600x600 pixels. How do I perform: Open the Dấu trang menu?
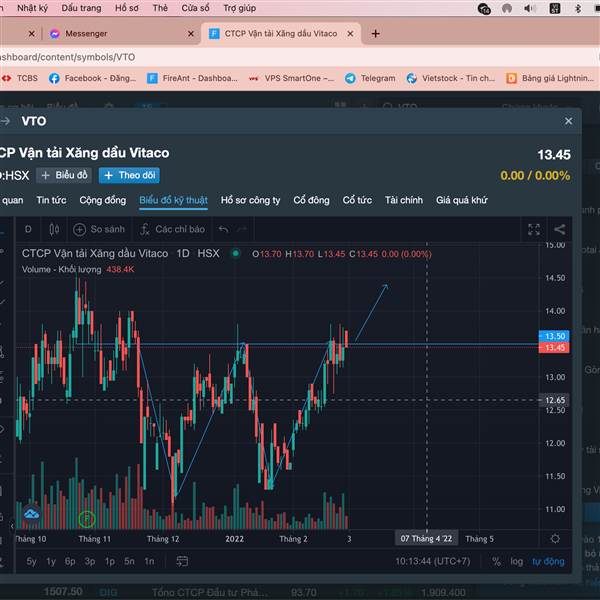pyautogui.click(x=81, y=8)
